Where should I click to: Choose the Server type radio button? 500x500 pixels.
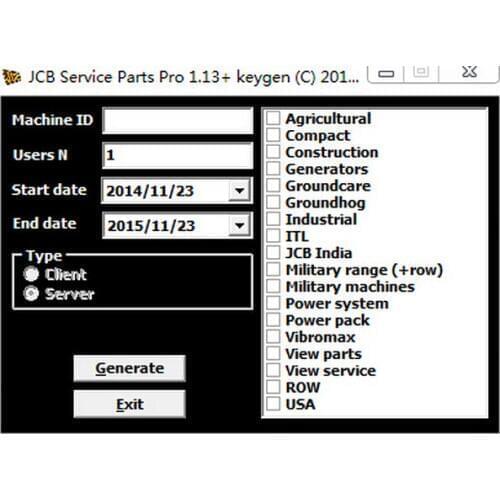click(x=31, y=294)
